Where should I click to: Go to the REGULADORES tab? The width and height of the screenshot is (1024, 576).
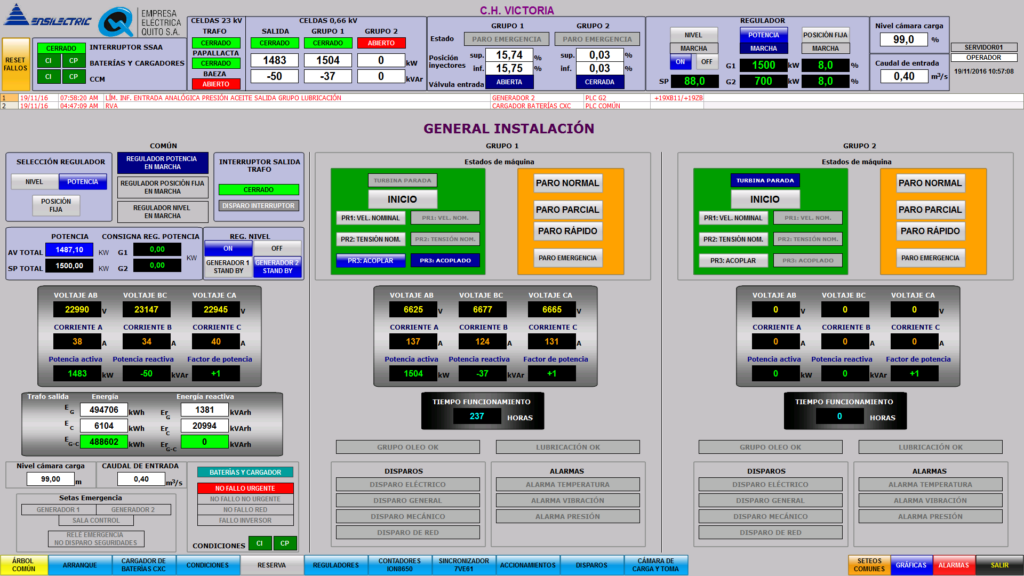tap(335, 565)
